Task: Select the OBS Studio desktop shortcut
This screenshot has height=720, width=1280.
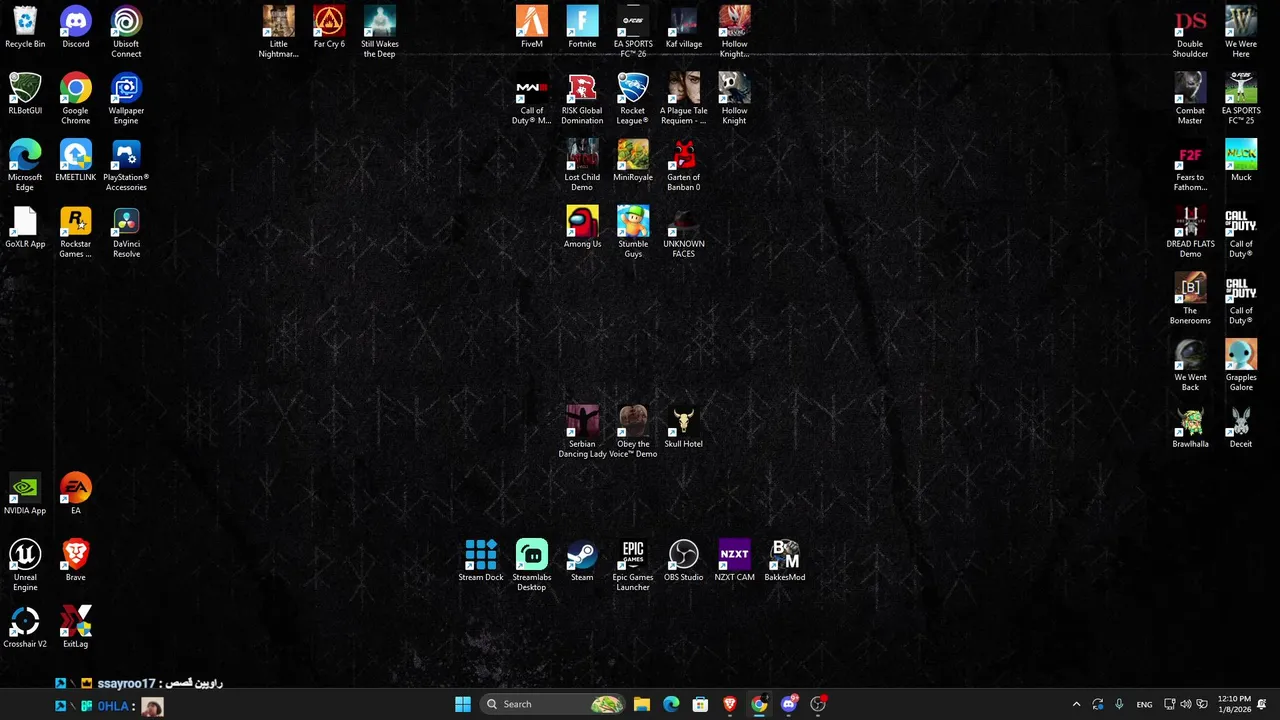Action: coord(684,561)
